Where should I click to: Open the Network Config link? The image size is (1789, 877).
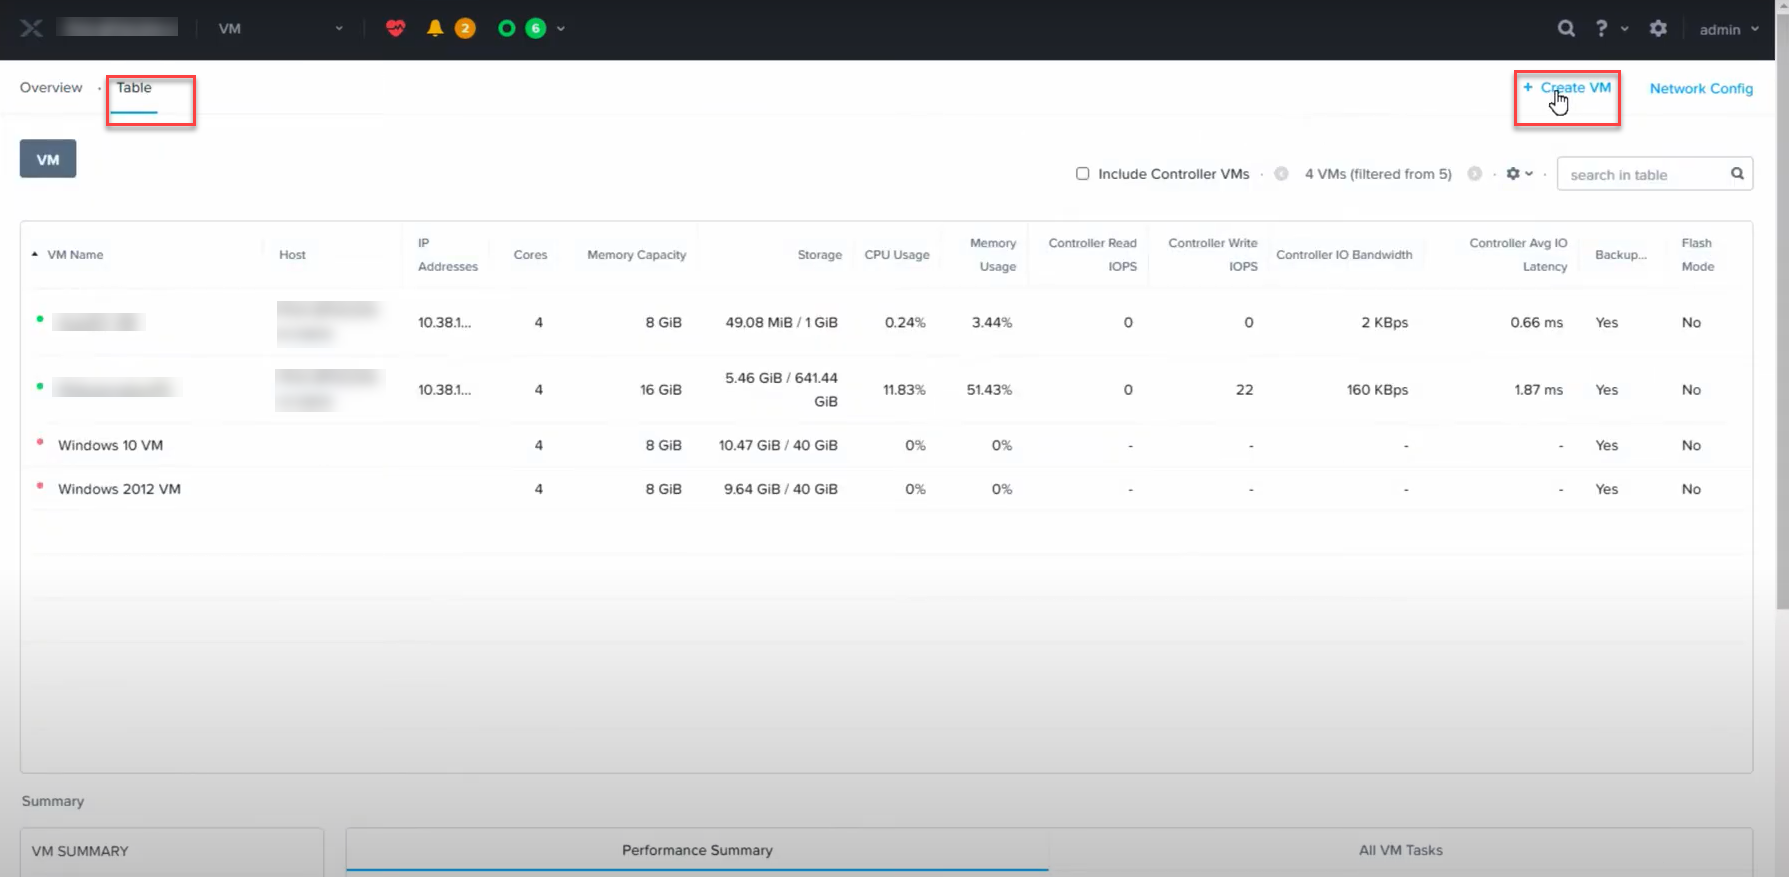point(1701,89)
